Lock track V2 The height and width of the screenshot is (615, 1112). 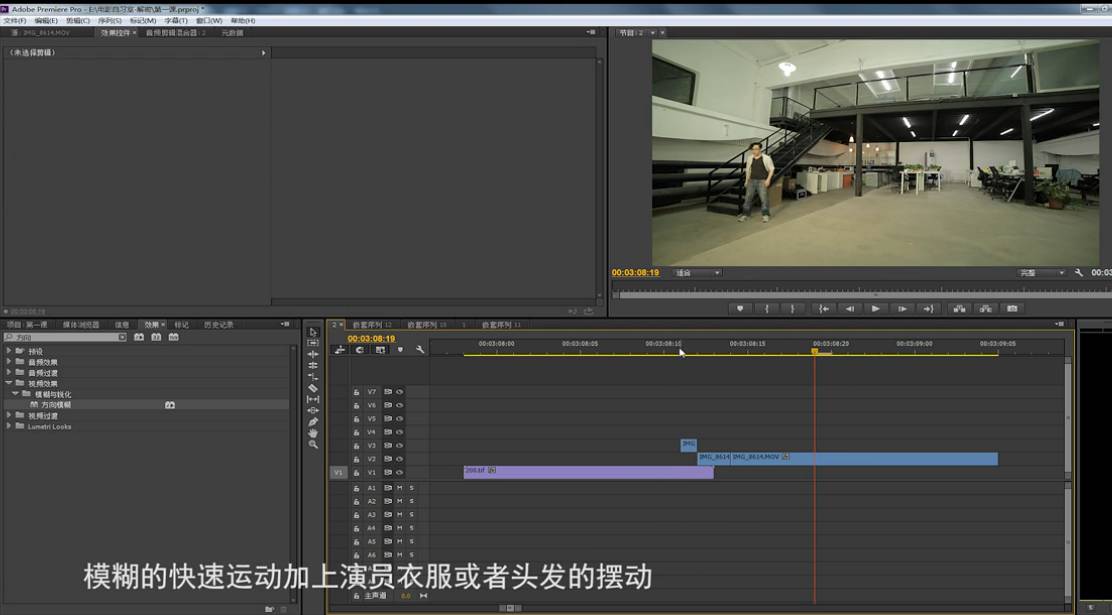point(357,459)
